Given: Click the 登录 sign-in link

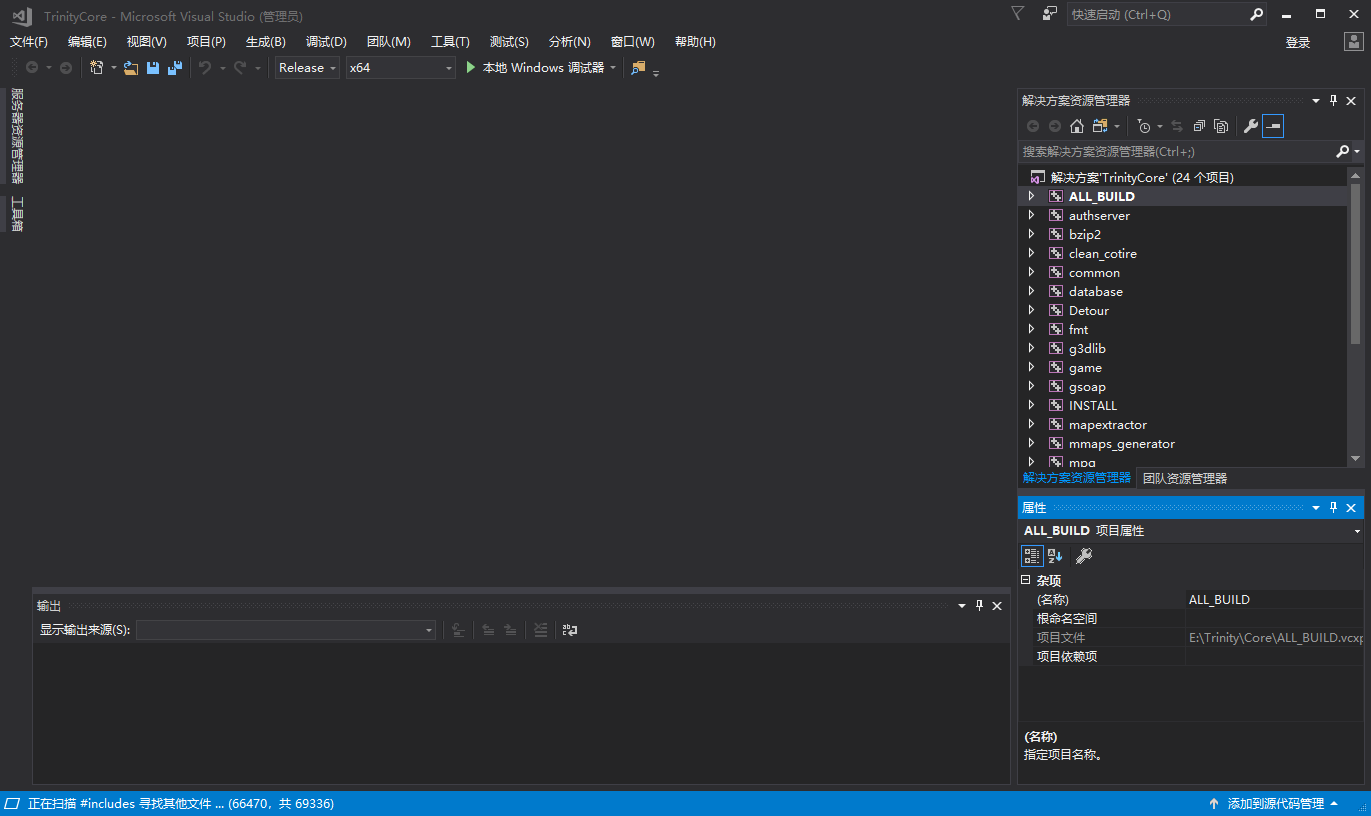Looking at the screenshot, I should 1298,43.
